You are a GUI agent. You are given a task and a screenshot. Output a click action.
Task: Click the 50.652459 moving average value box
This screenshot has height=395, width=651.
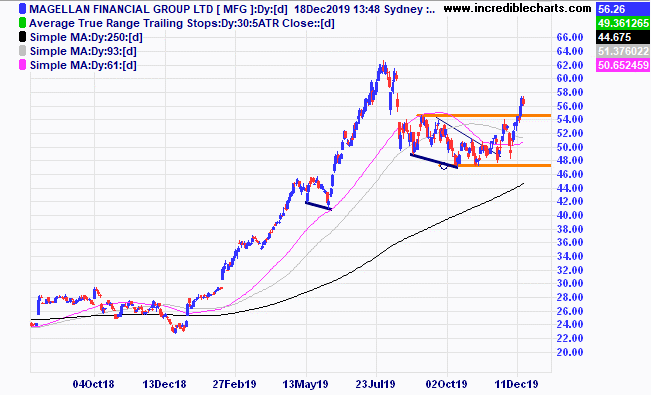[x=623, y=66]
